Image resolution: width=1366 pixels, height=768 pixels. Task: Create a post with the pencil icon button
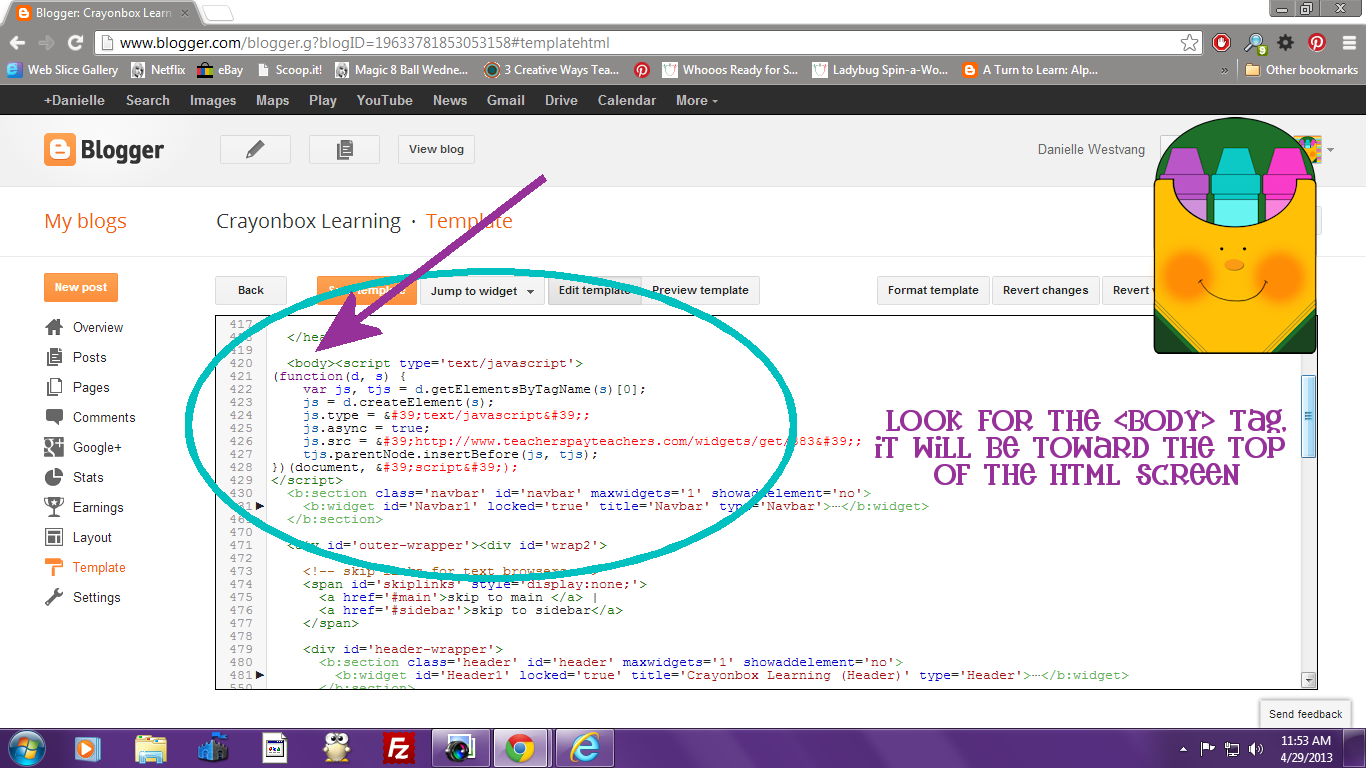click(x=255, y=149)
